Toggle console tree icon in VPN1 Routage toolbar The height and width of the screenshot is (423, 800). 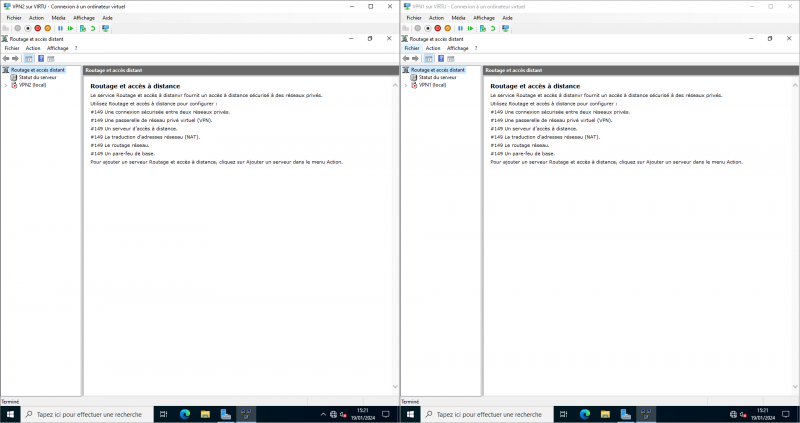tap(429, 59)
